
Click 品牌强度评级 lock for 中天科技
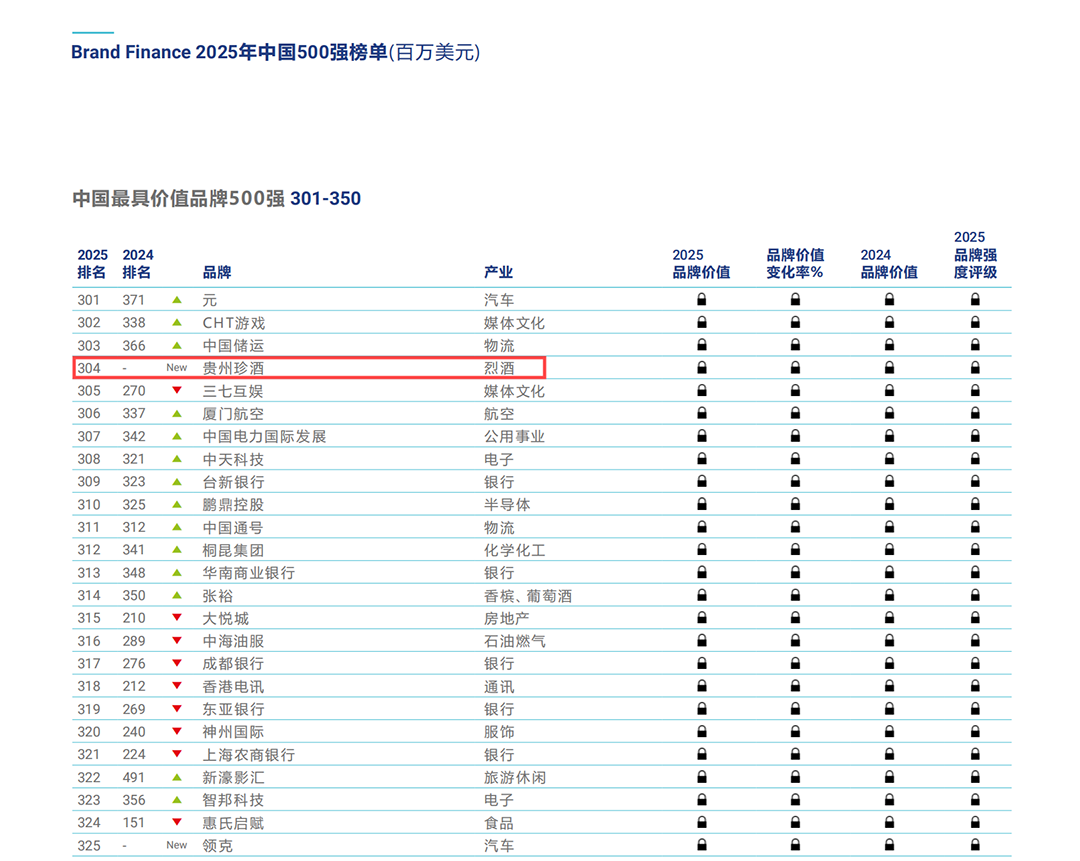point(975,459)
